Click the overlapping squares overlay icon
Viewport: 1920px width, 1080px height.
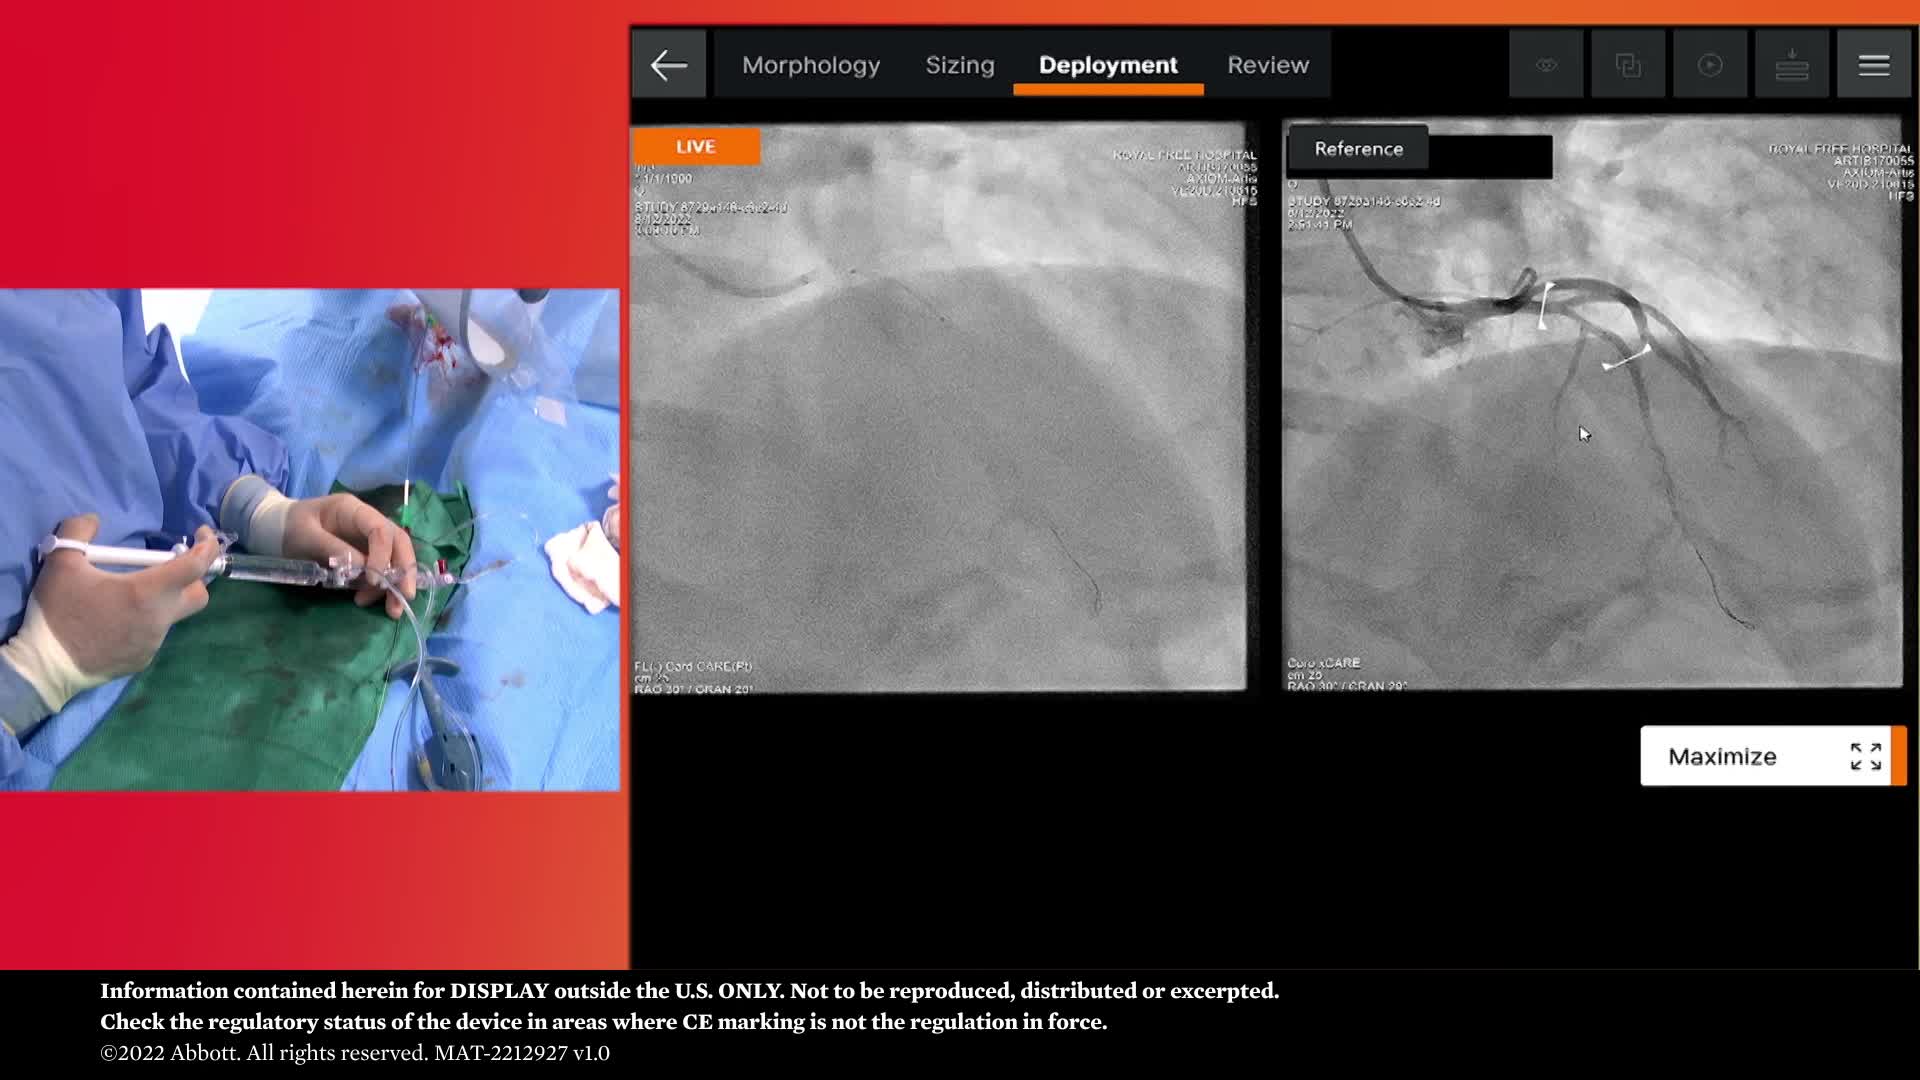1628,66
